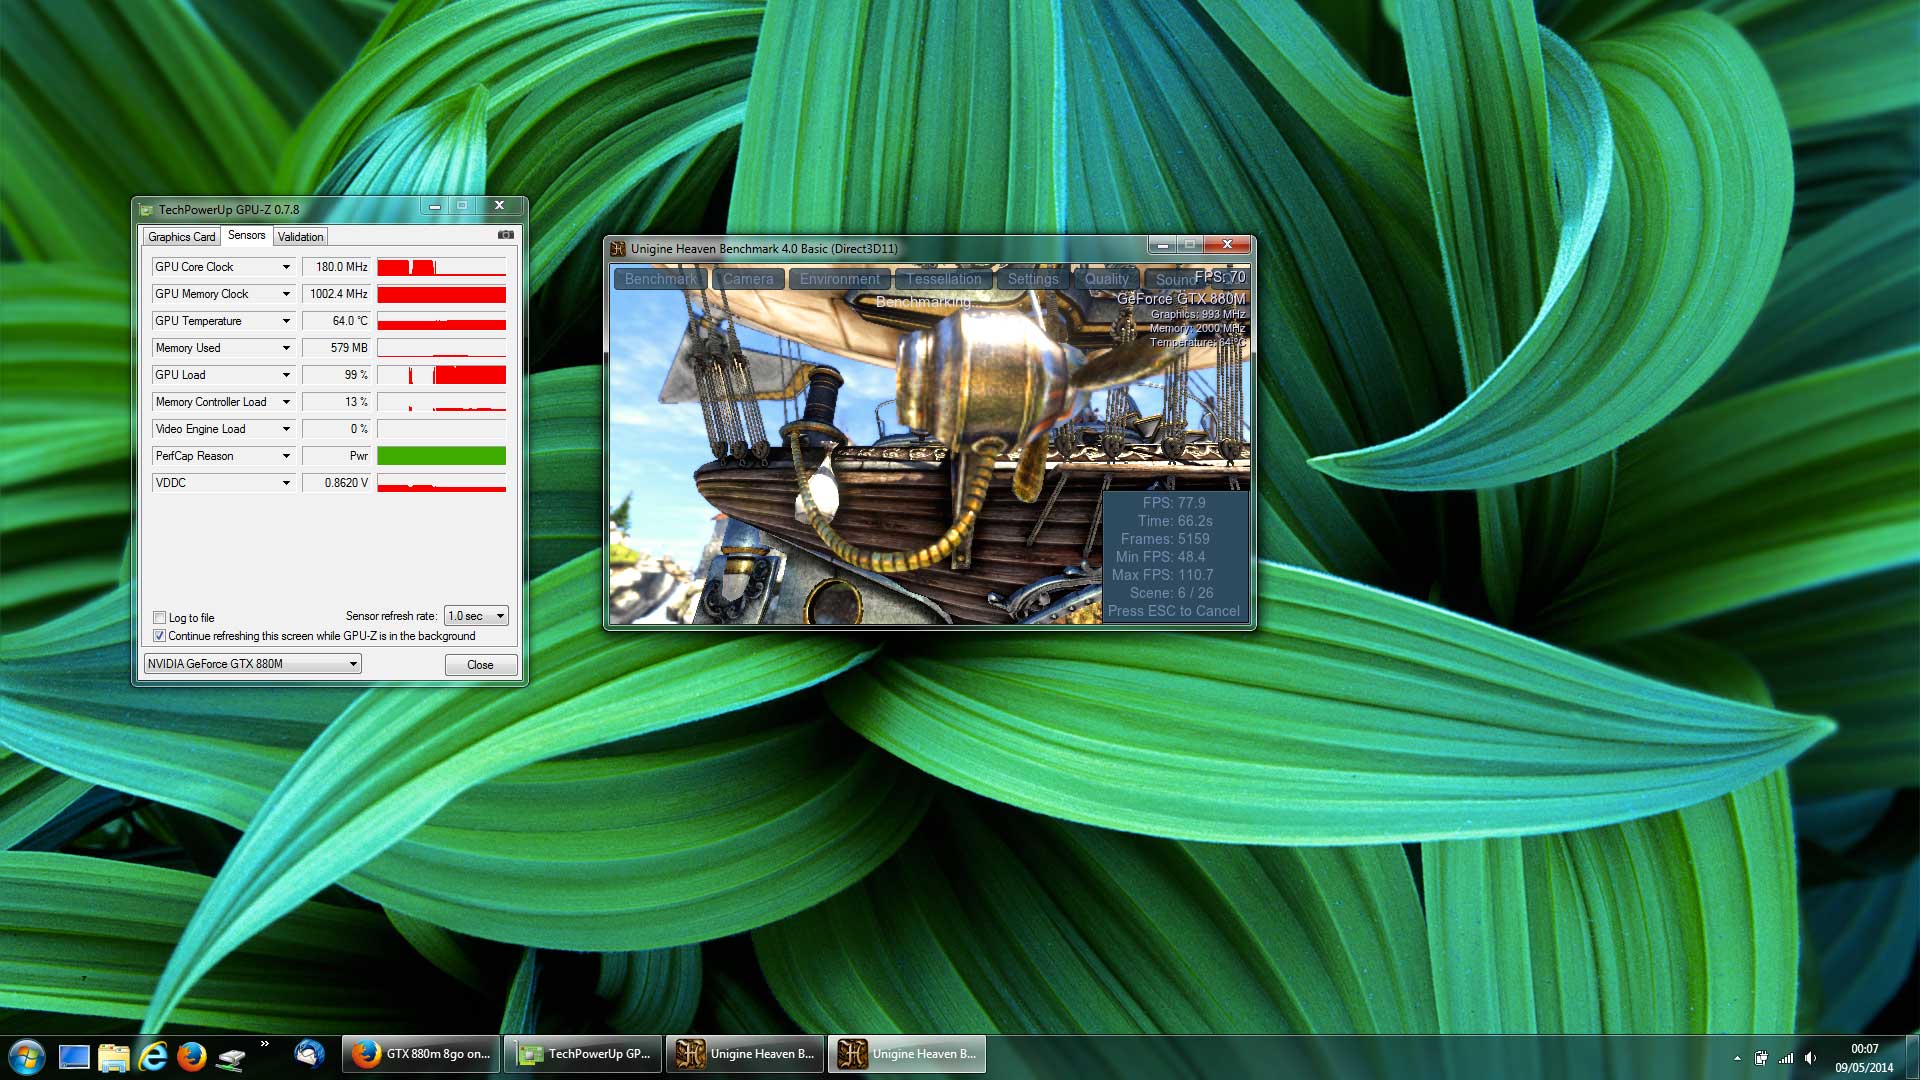Enable the Log to file checkbox
The image size is (1920, 1080).
click(159, 618)
